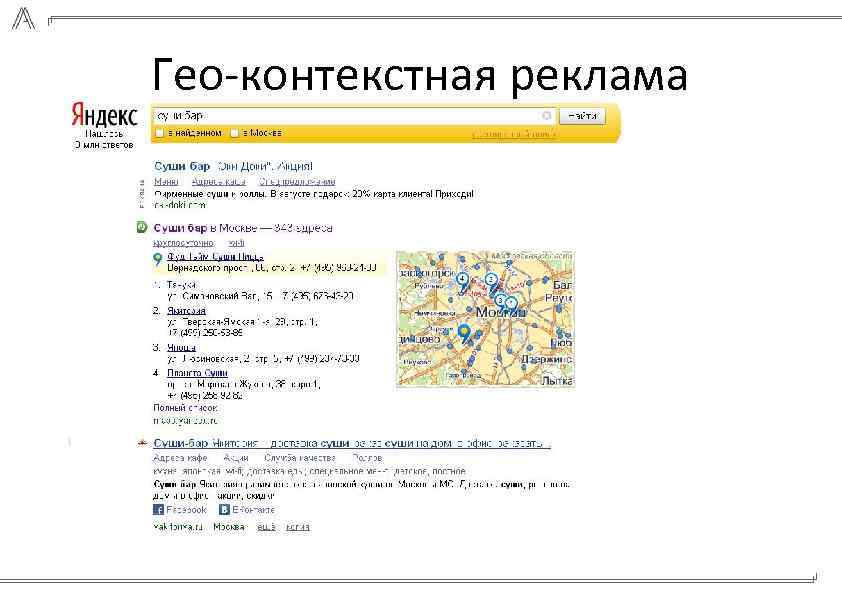Image resolution: width=842 pixels, height=595 pixels.
Task: Open the 'копия' cached copy link
Action: (x=297, y=527)
